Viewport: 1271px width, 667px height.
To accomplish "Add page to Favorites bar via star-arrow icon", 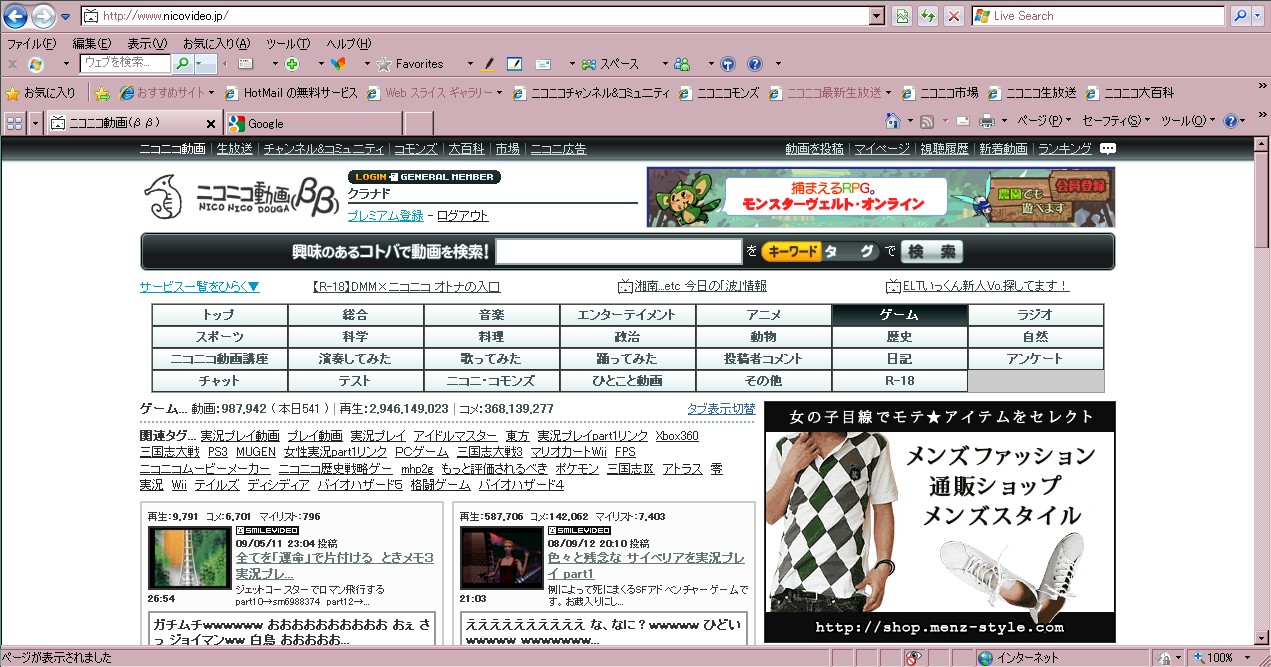I will click(x=101, y=93).
